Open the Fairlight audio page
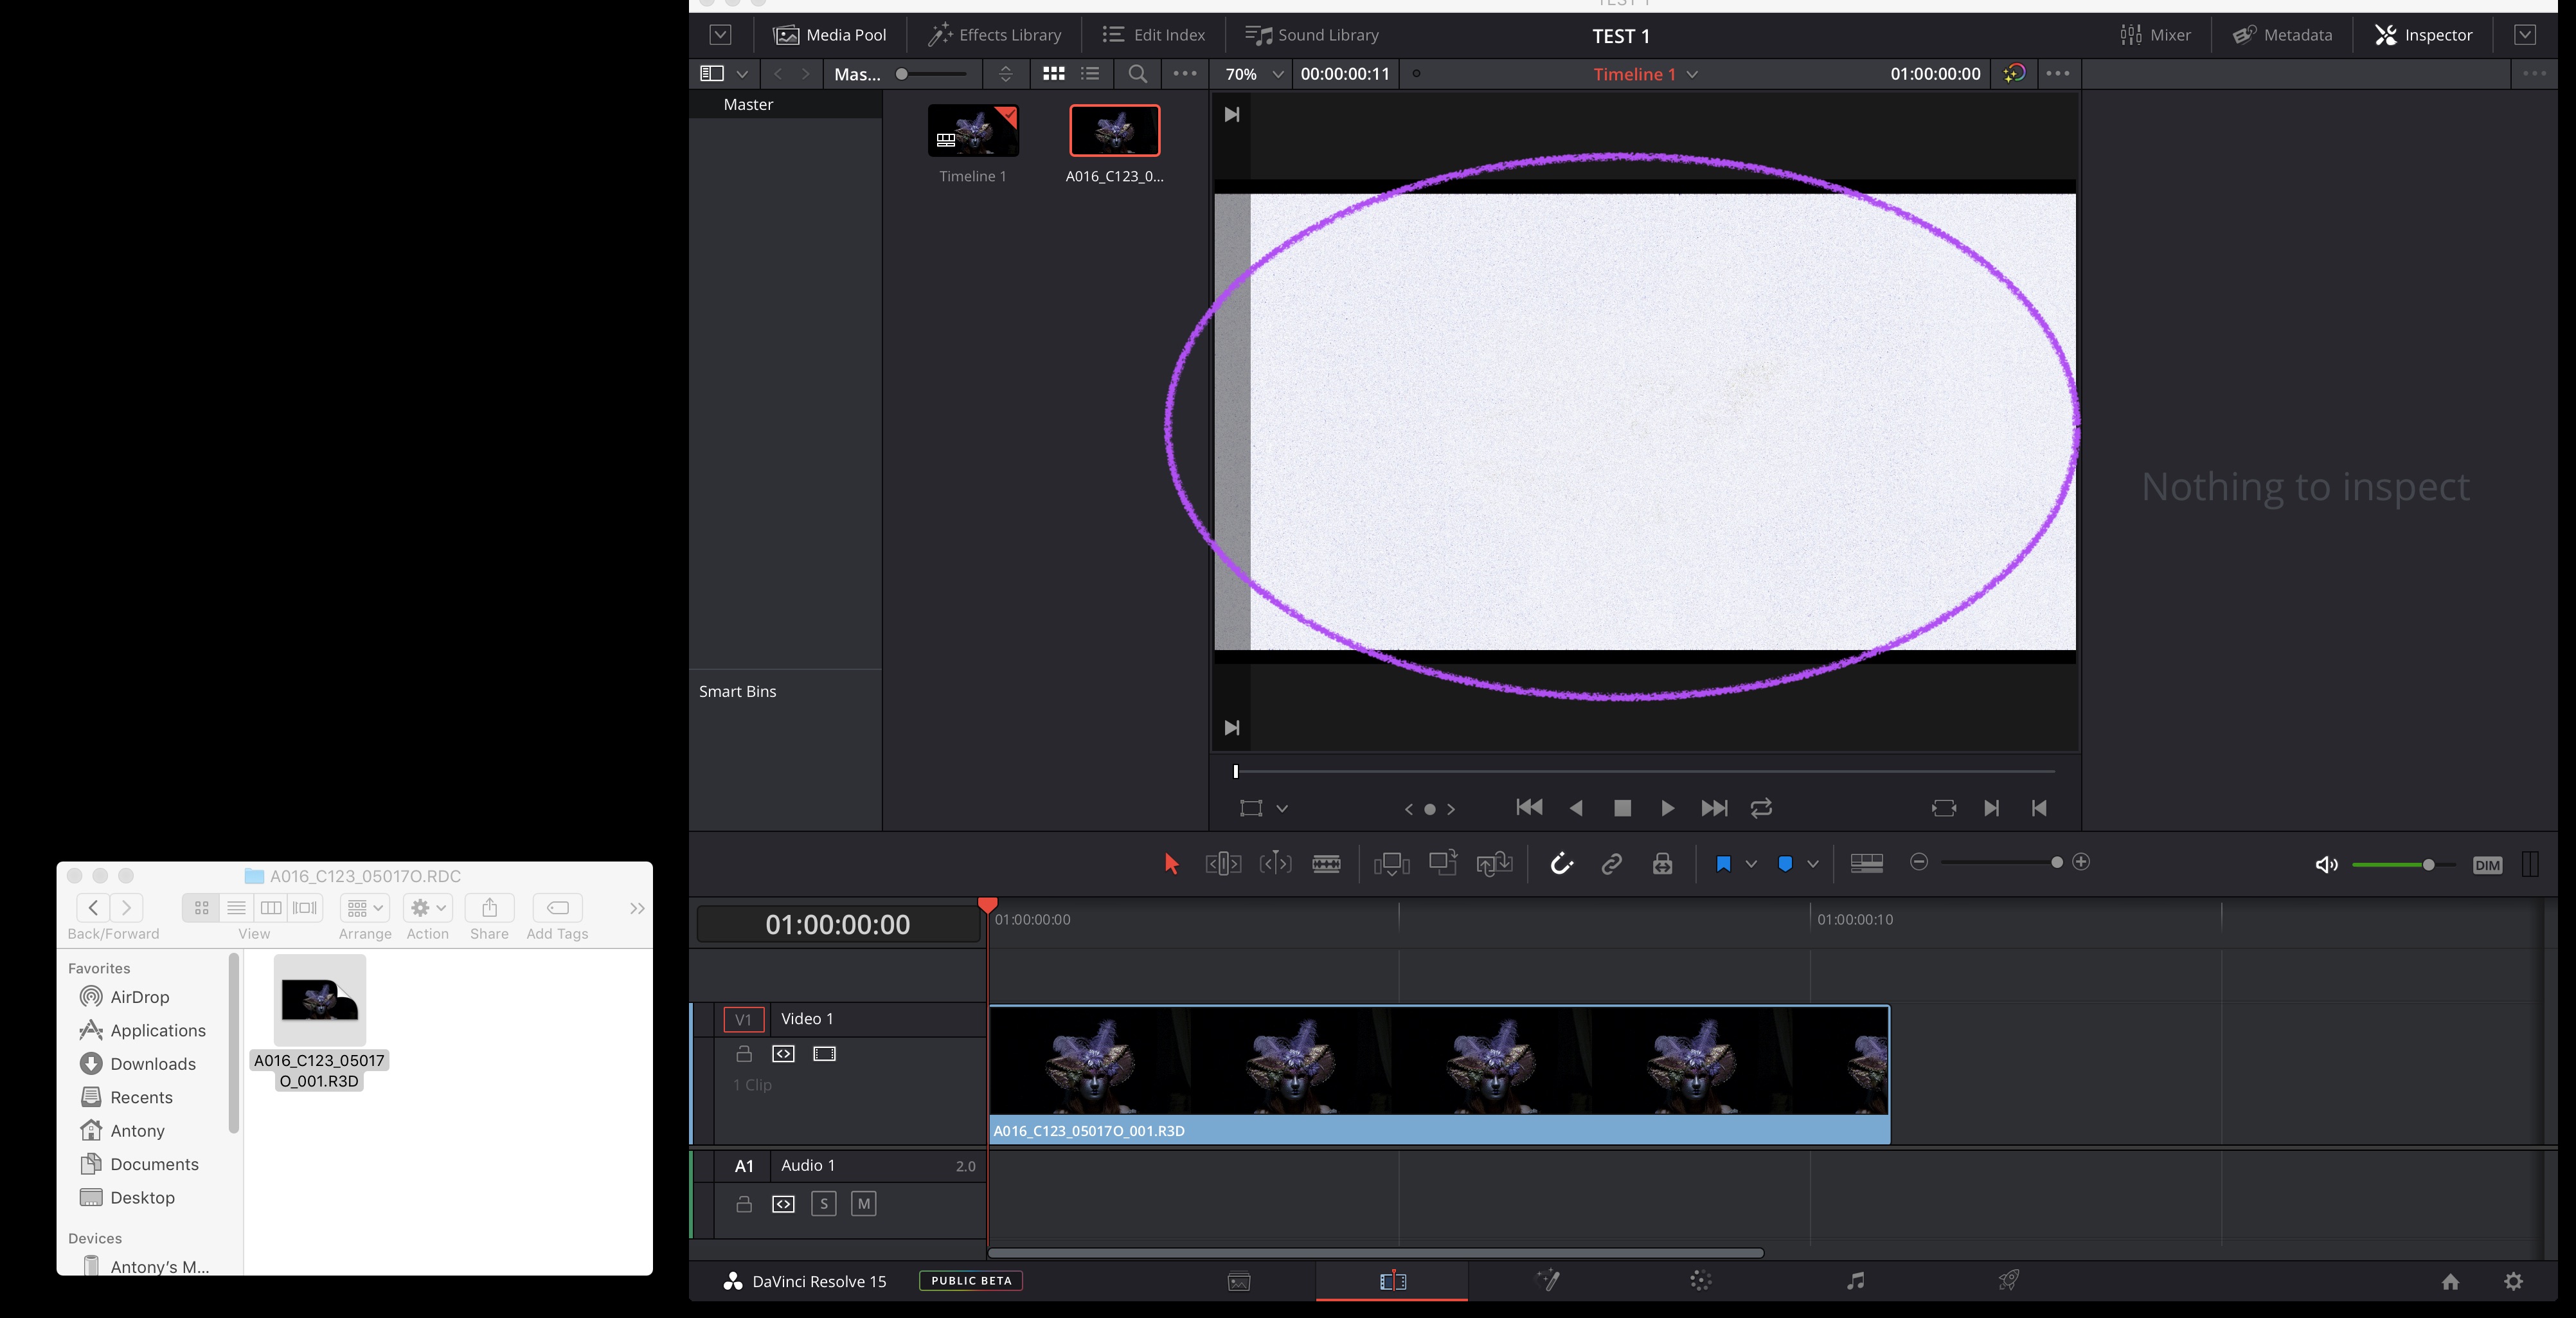Image resolution: width=2576 pixels, height=1318 pixels. click(x=1855, y=1281)
